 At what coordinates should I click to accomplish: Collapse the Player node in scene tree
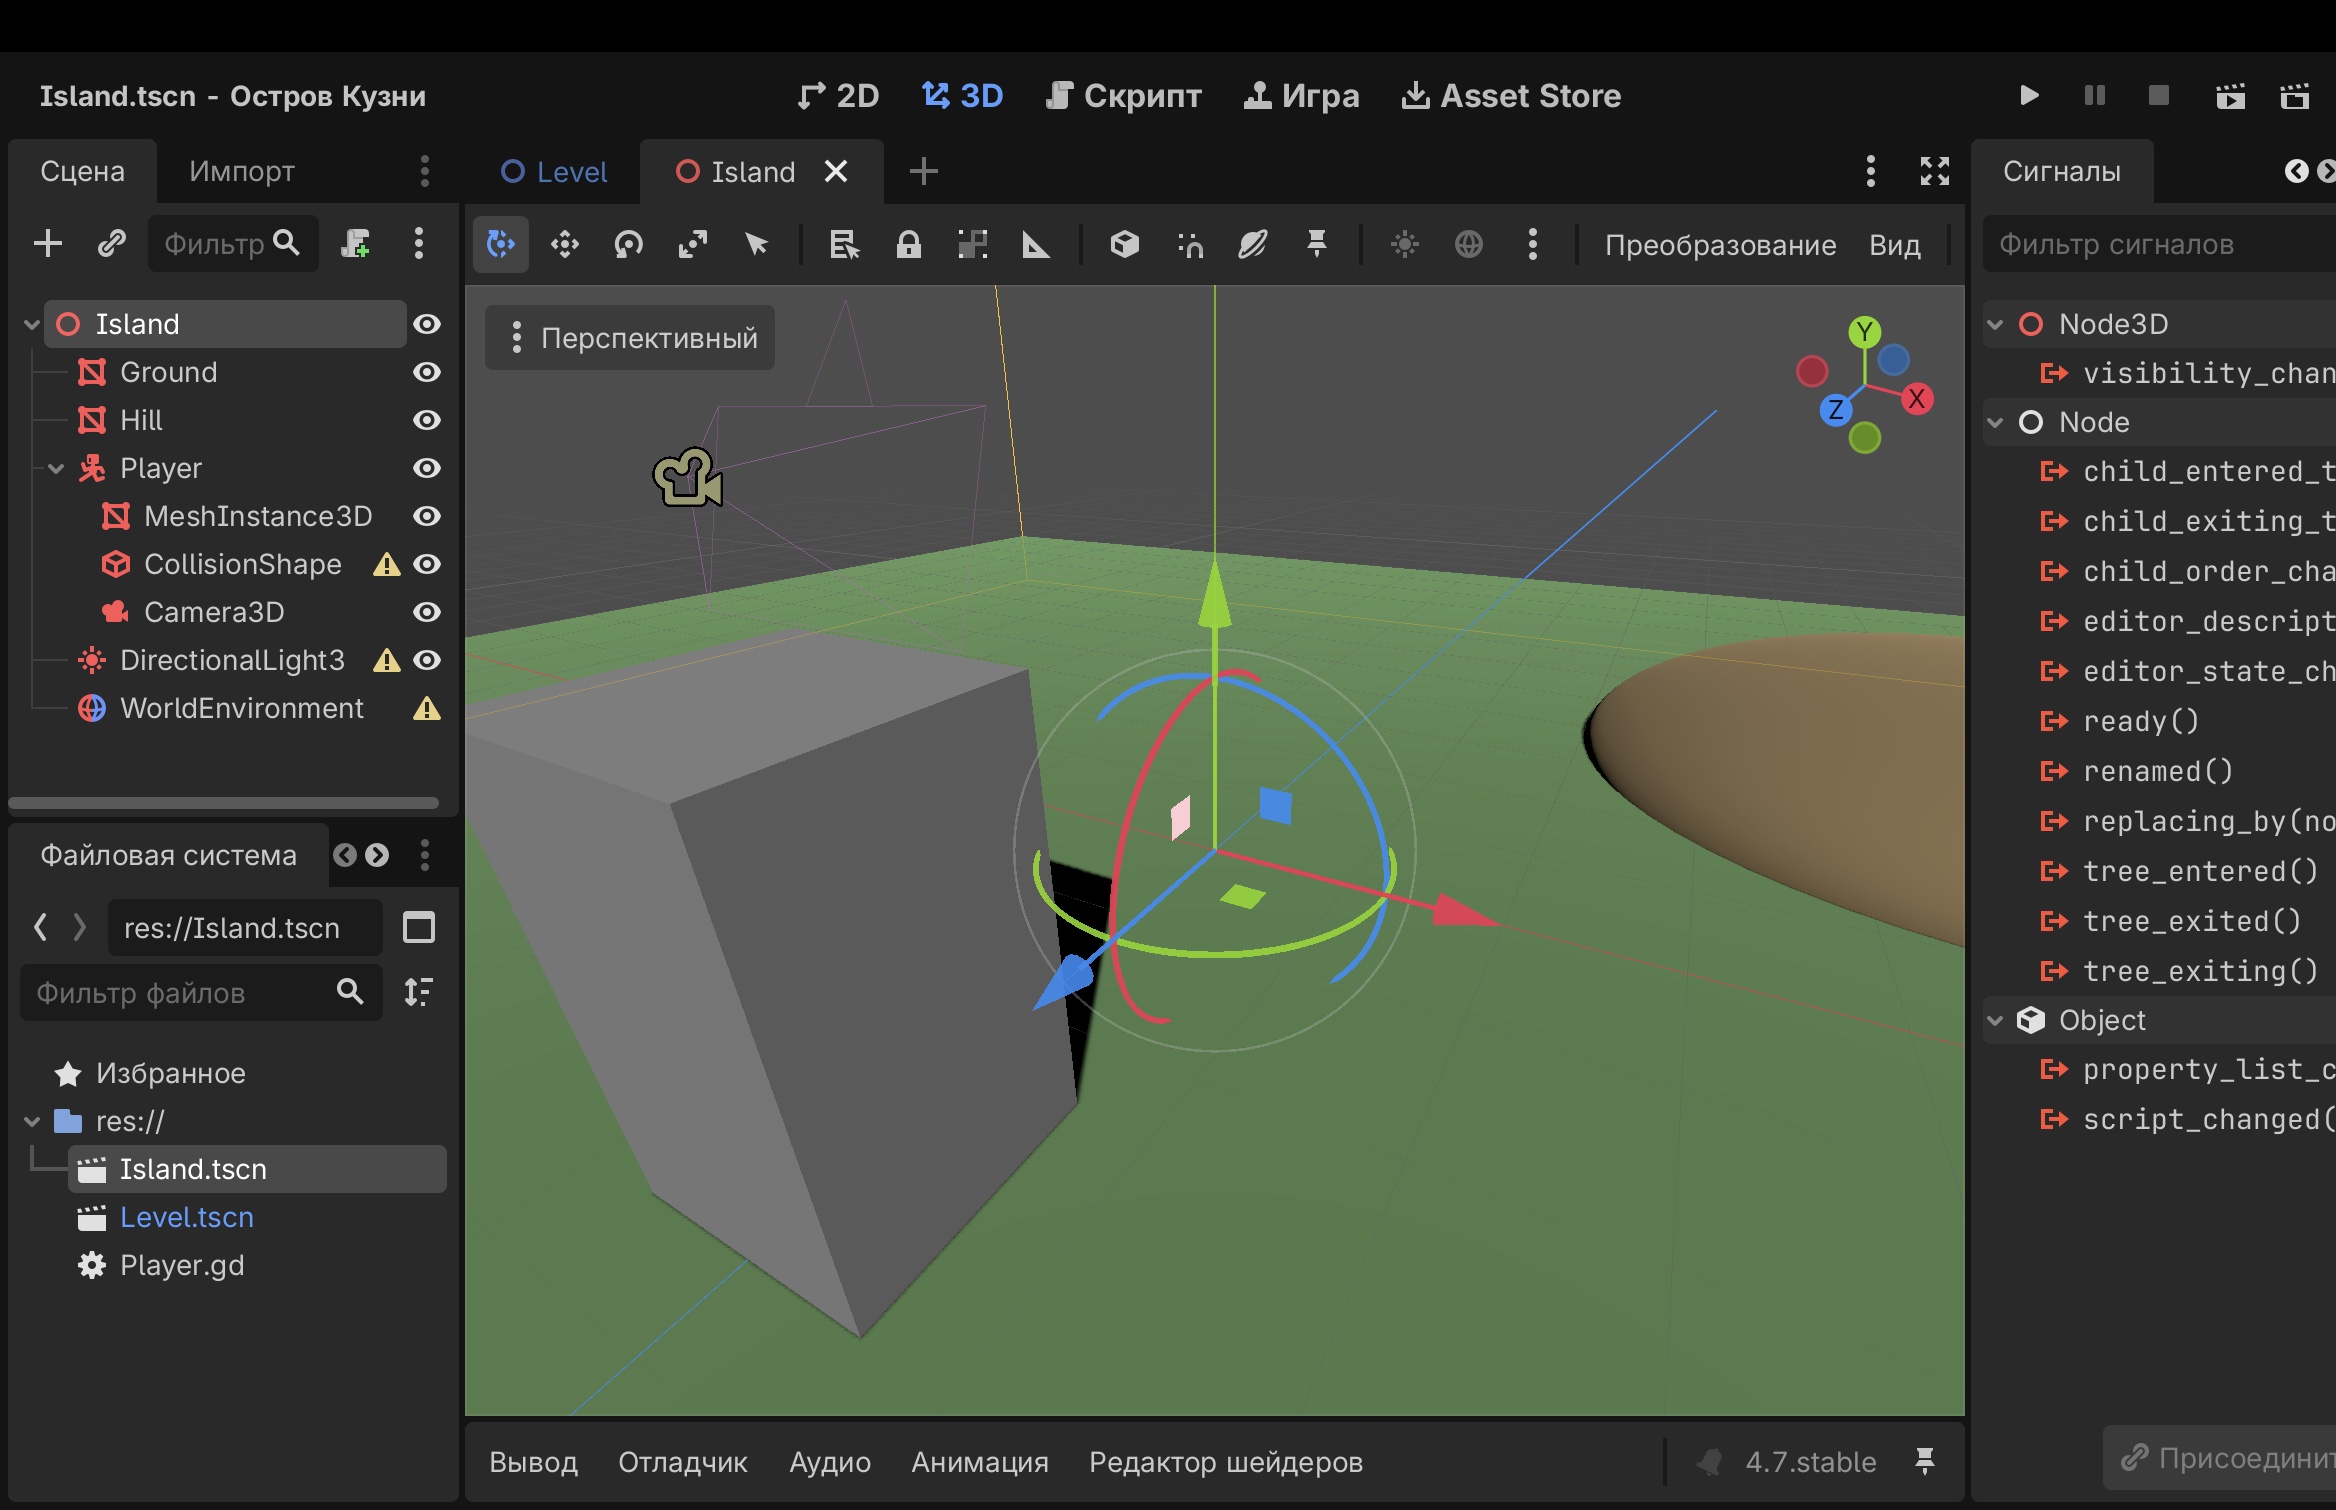pyautogui.click(x=56, y=468)
